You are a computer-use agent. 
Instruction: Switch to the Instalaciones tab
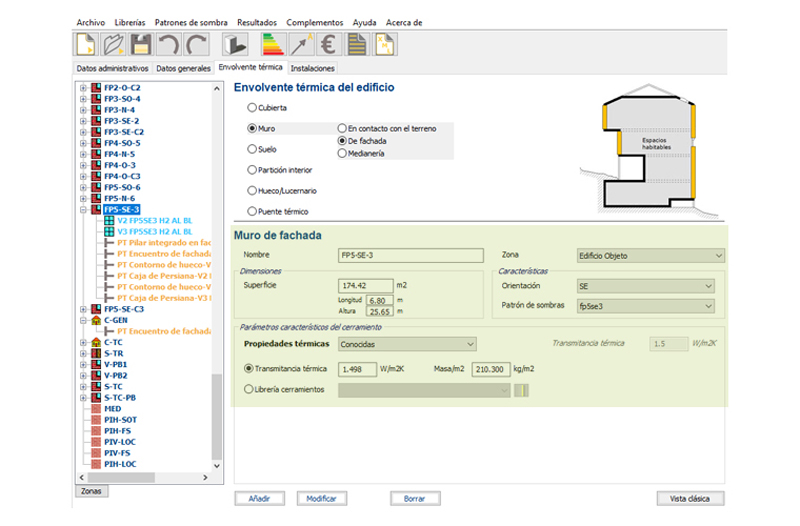(x=312, y=68)
